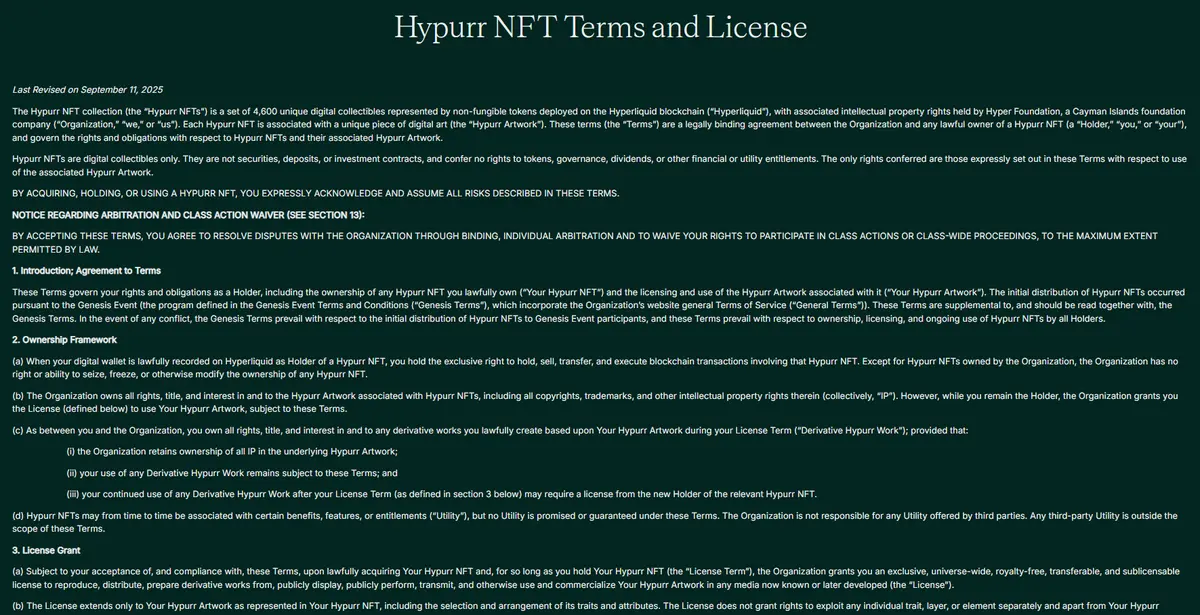Click clause '(a) When your digital wallet is lawfully recorded'
The height and width of the screenshot is (615, 1200).
[x=594, y=368]
